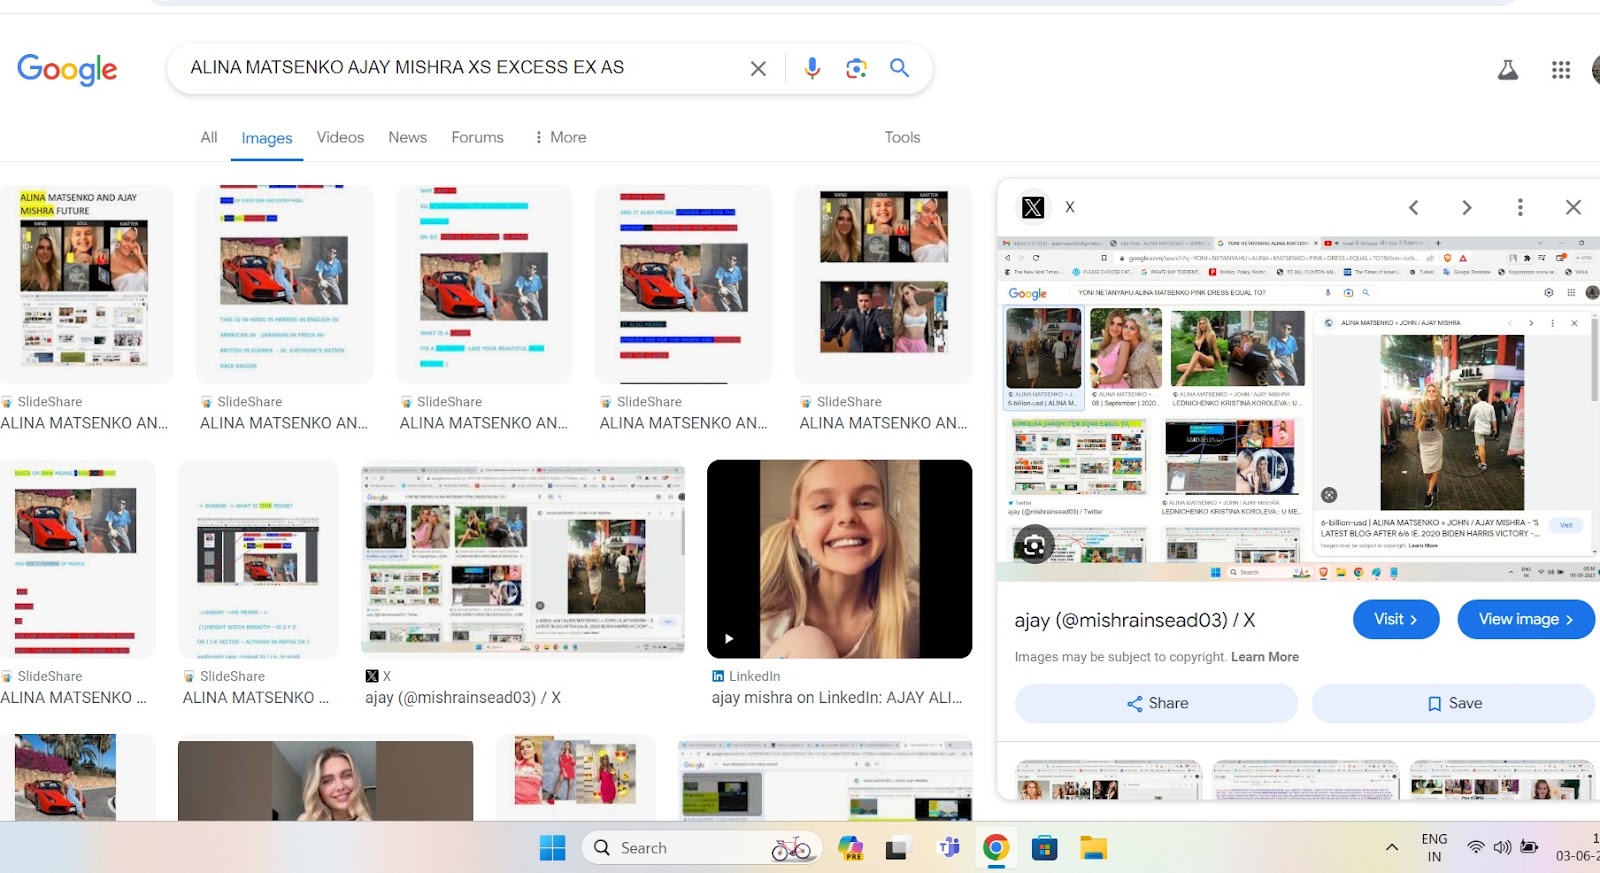Start voice search with microphone icon

(x=812, y=68)
